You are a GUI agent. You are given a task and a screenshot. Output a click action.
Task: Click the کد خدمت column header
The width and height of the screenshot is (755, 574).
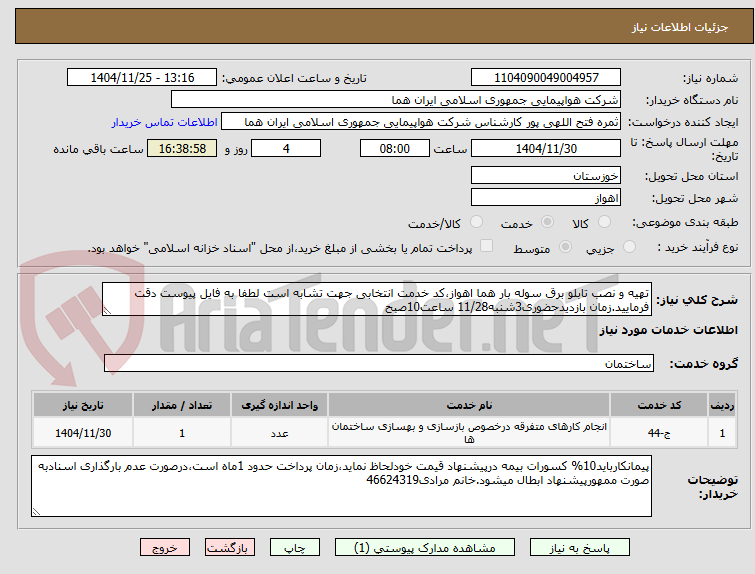659,405
